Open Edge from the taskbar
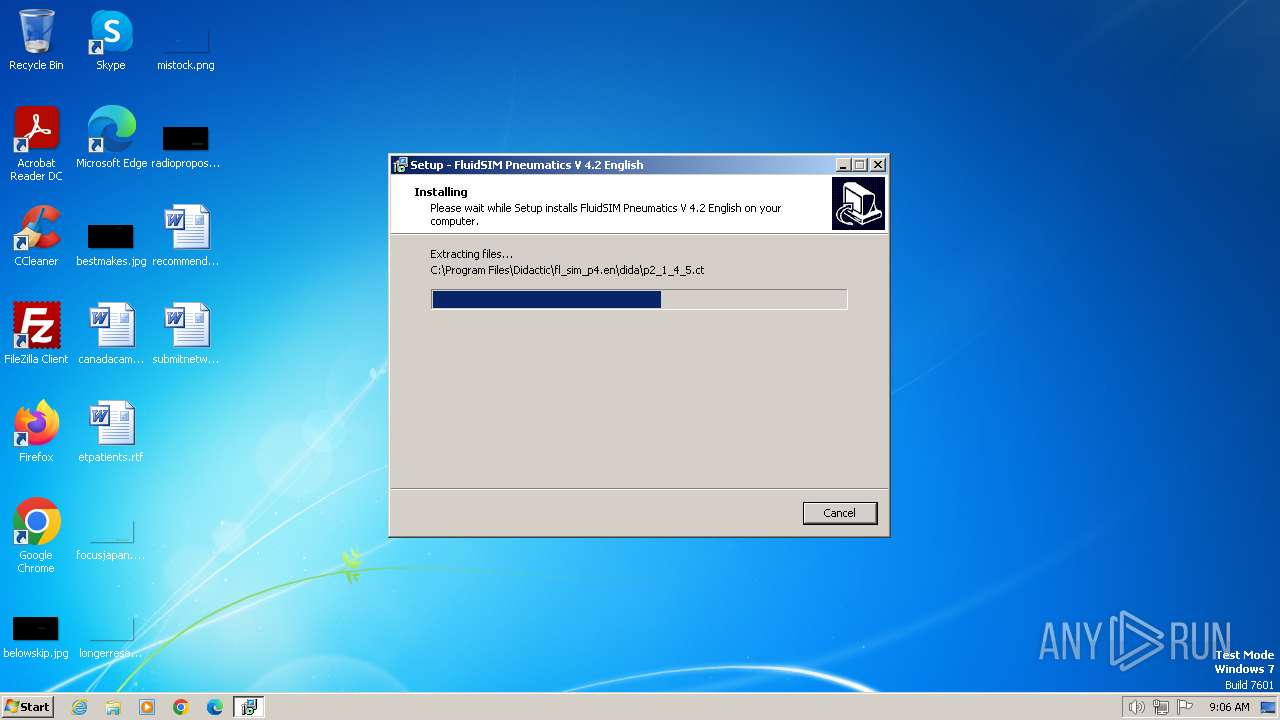Screen dimensions: 1280x720 [215, 707]
